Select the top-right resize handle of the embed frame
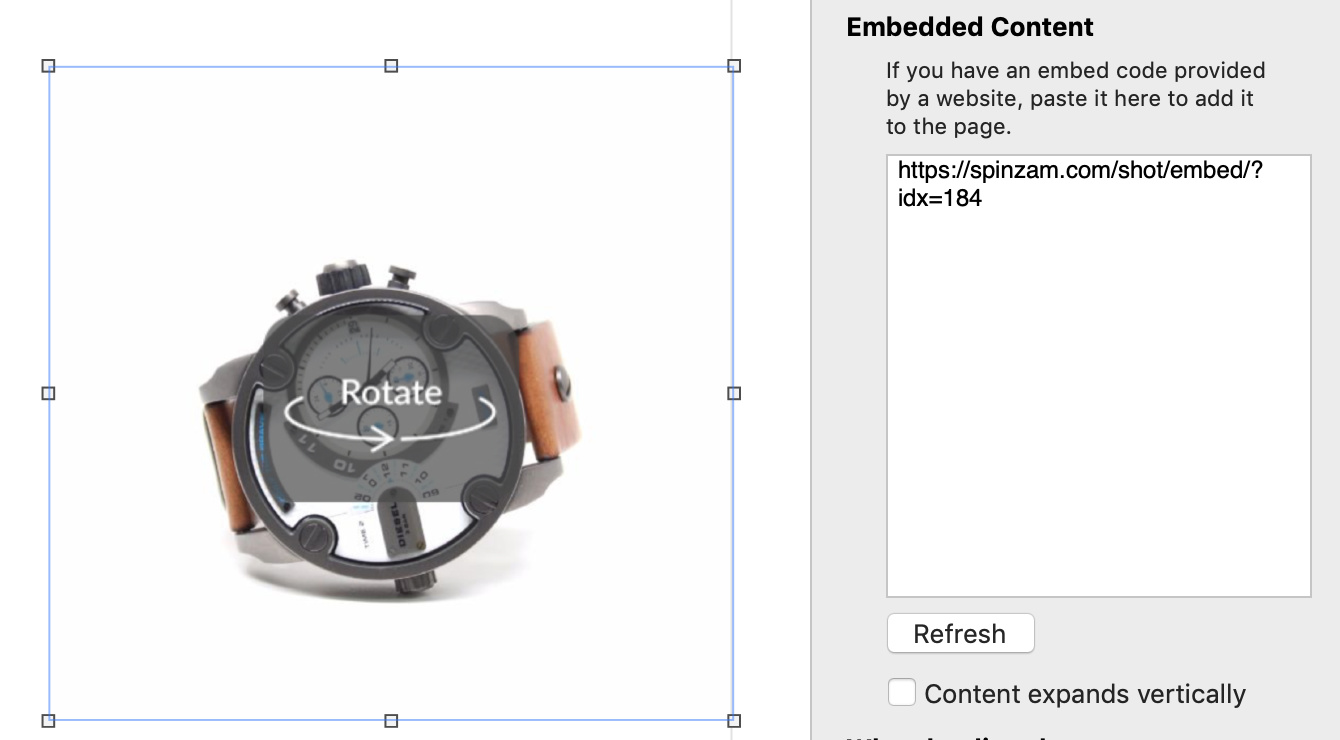This screenshot has height=740, width=1340. tap(734, 66)
